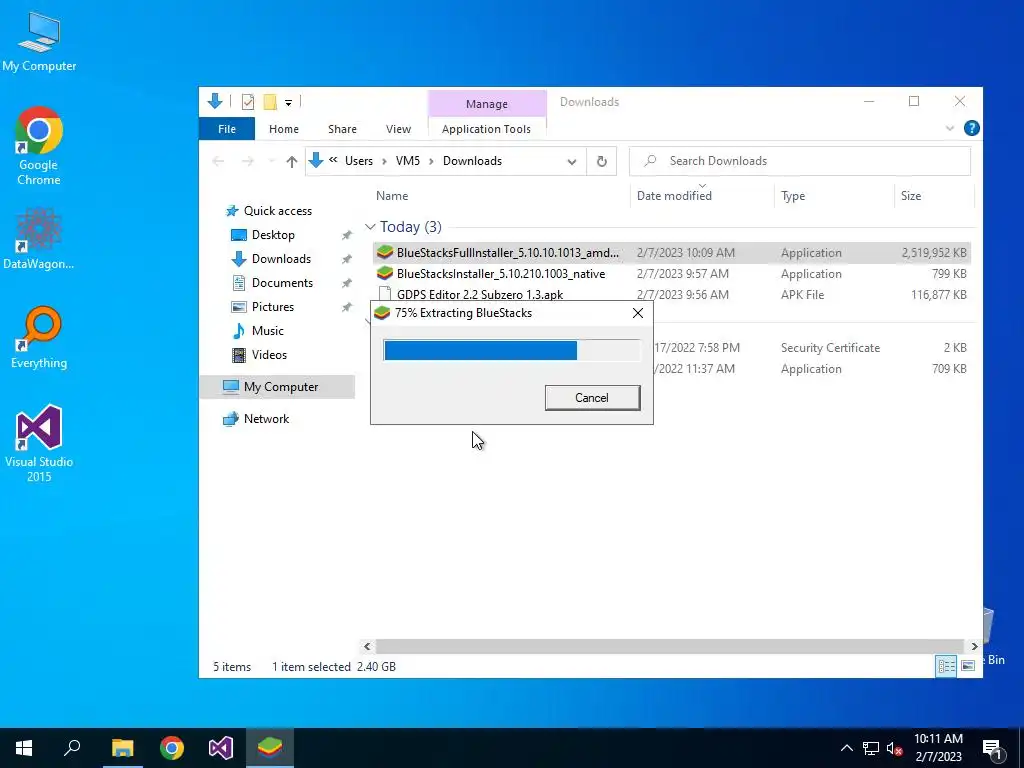Image resolution: width=1024 pixels, height=768 pixels.
Task: Collapse the Today (3) group
Action: [x=370, y=227]
